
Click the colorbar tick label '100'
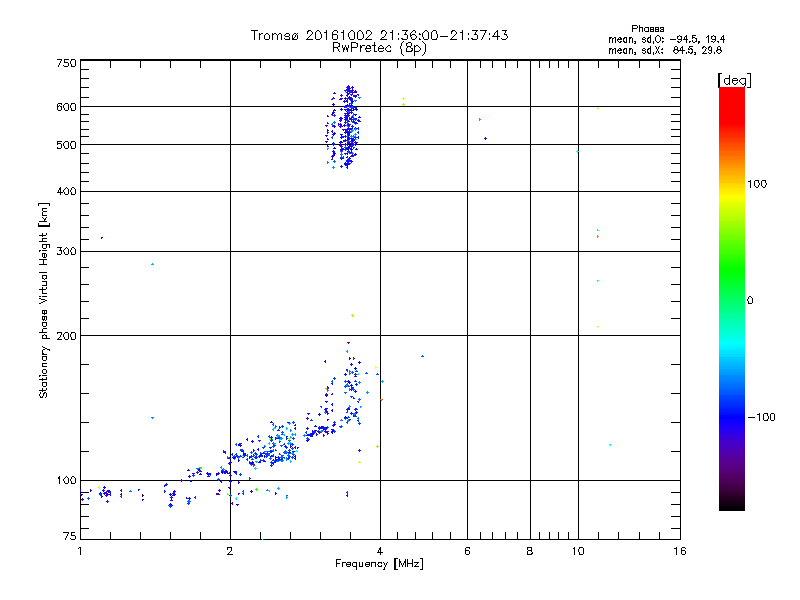pos(757,184)
